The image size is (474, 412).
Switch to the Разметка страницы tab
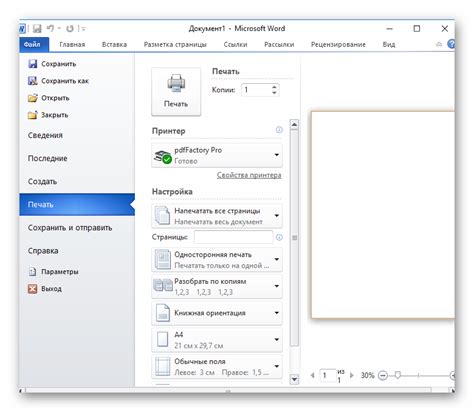[175, 45]
